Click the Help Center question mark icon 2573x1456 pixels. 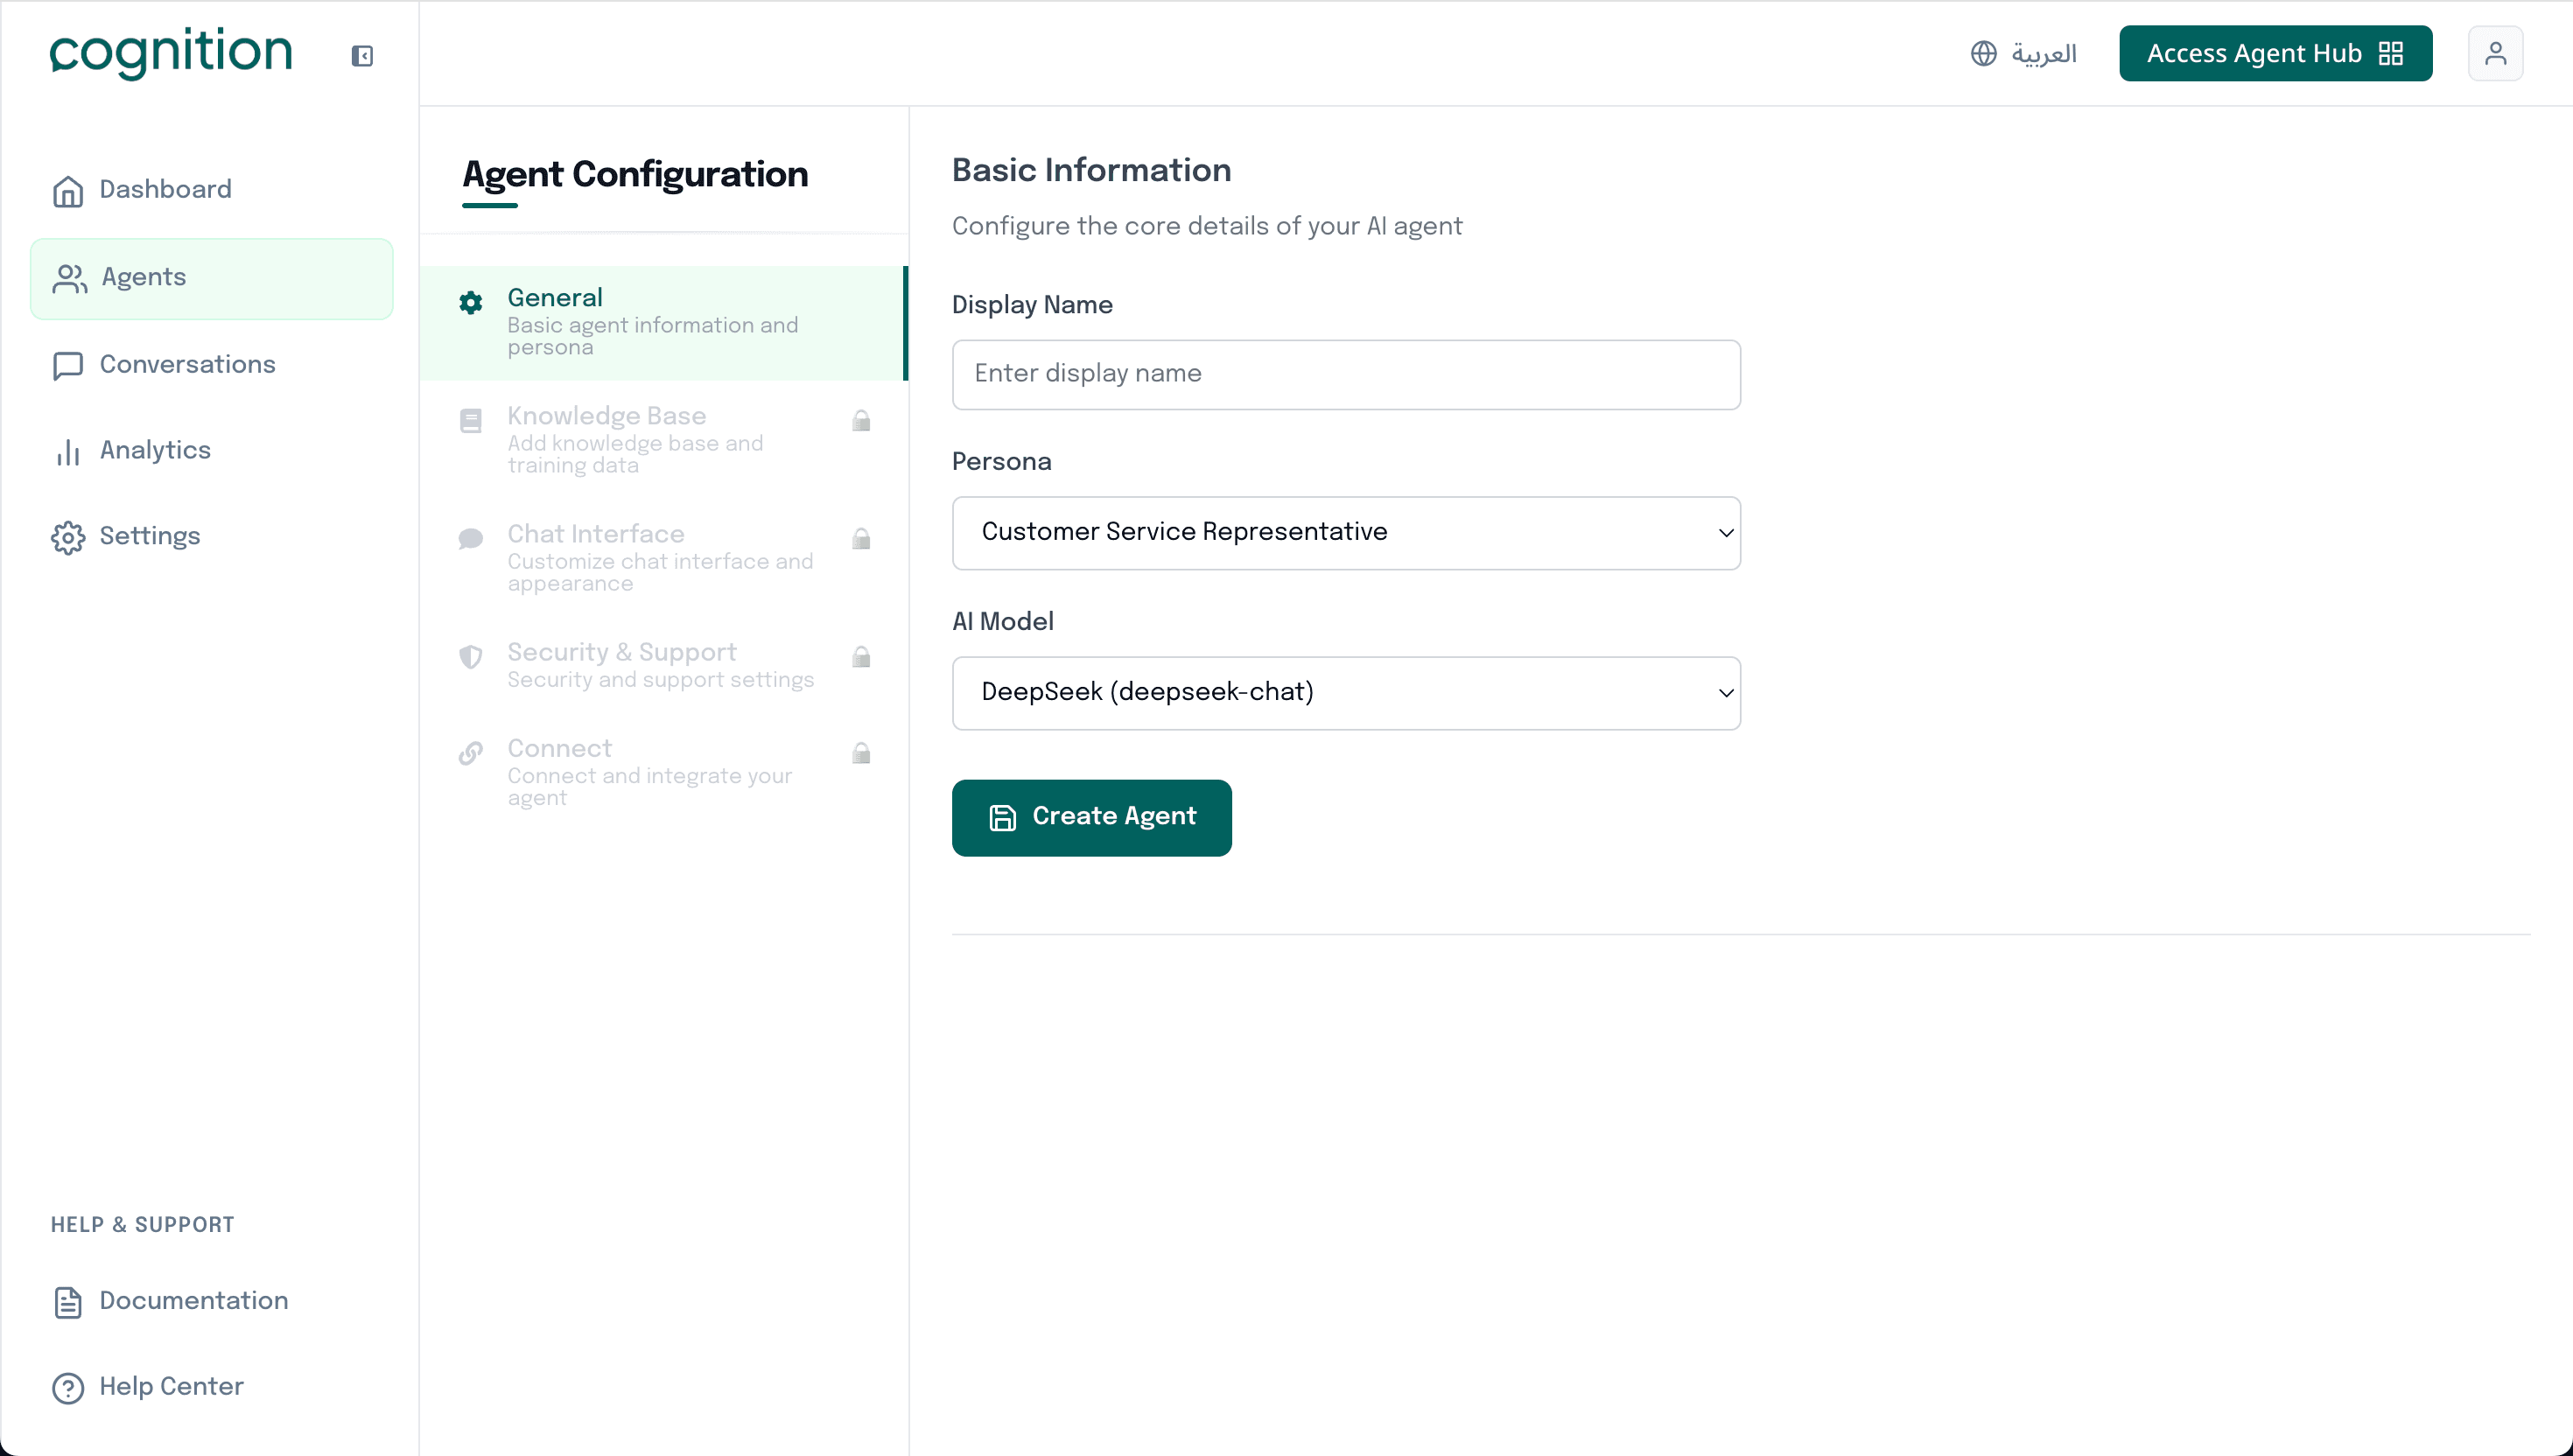coord(68,1387)
